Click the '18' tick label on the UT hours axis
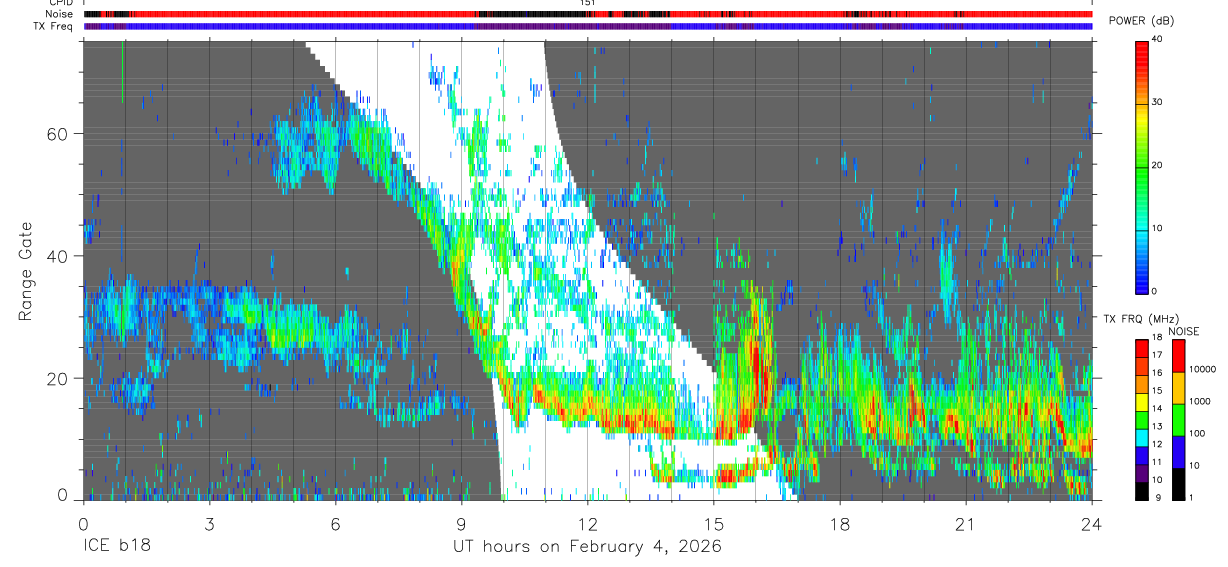The image size is (1228, 567). click(x=840, y=524)
